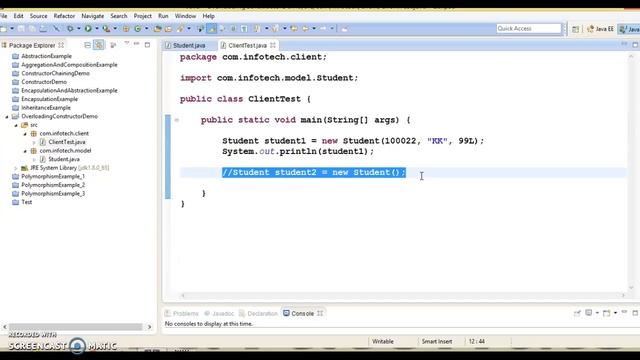Viewport: 640px width, 360px height.
Task: Open the Display Selected Console icon
Action: [589, 313]
